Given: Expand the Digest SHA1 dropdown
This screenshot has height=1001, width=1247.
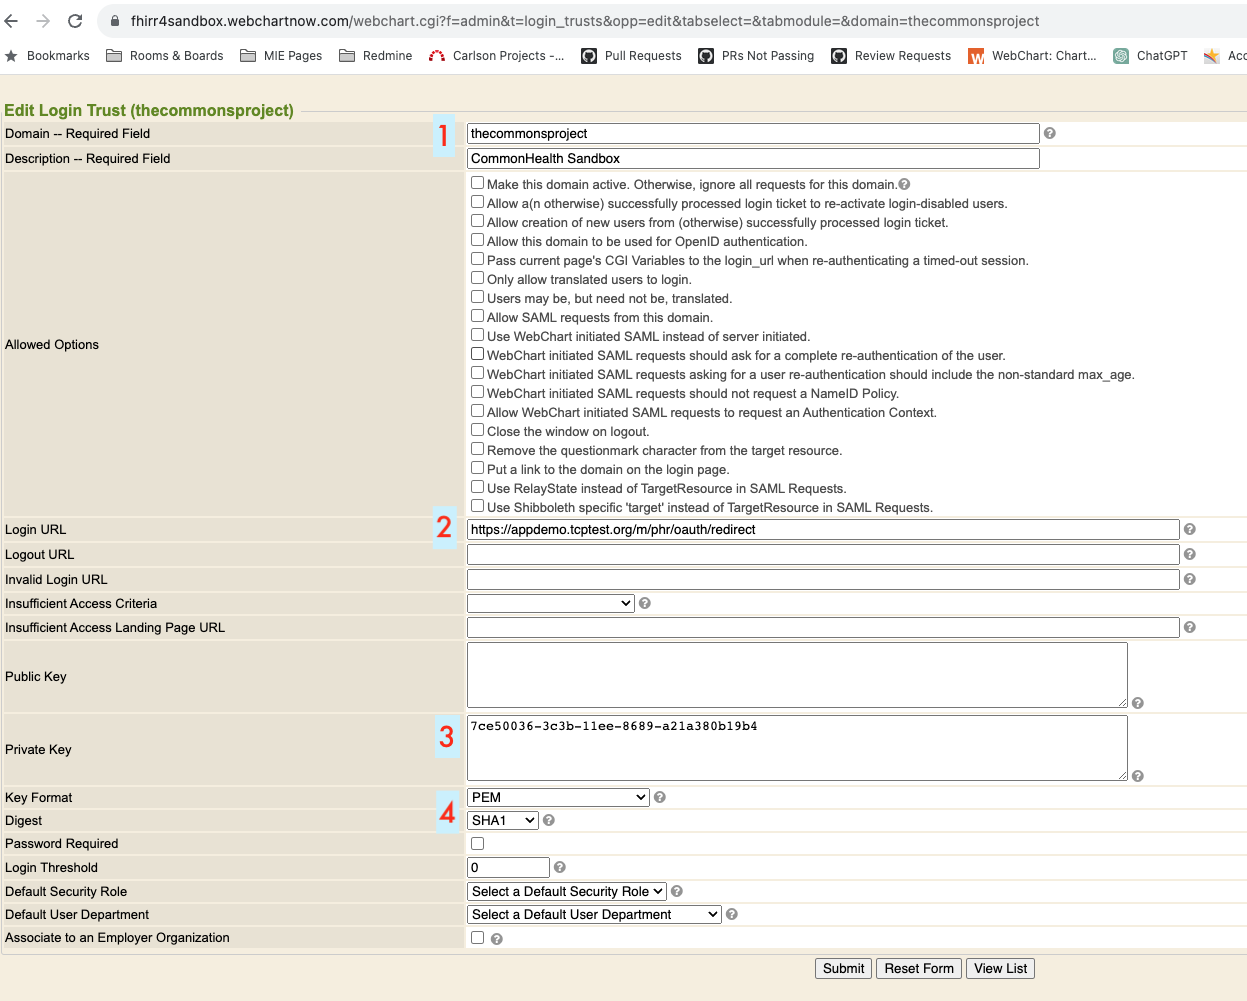Looking at the screenshot, I should tap(503, 820).
